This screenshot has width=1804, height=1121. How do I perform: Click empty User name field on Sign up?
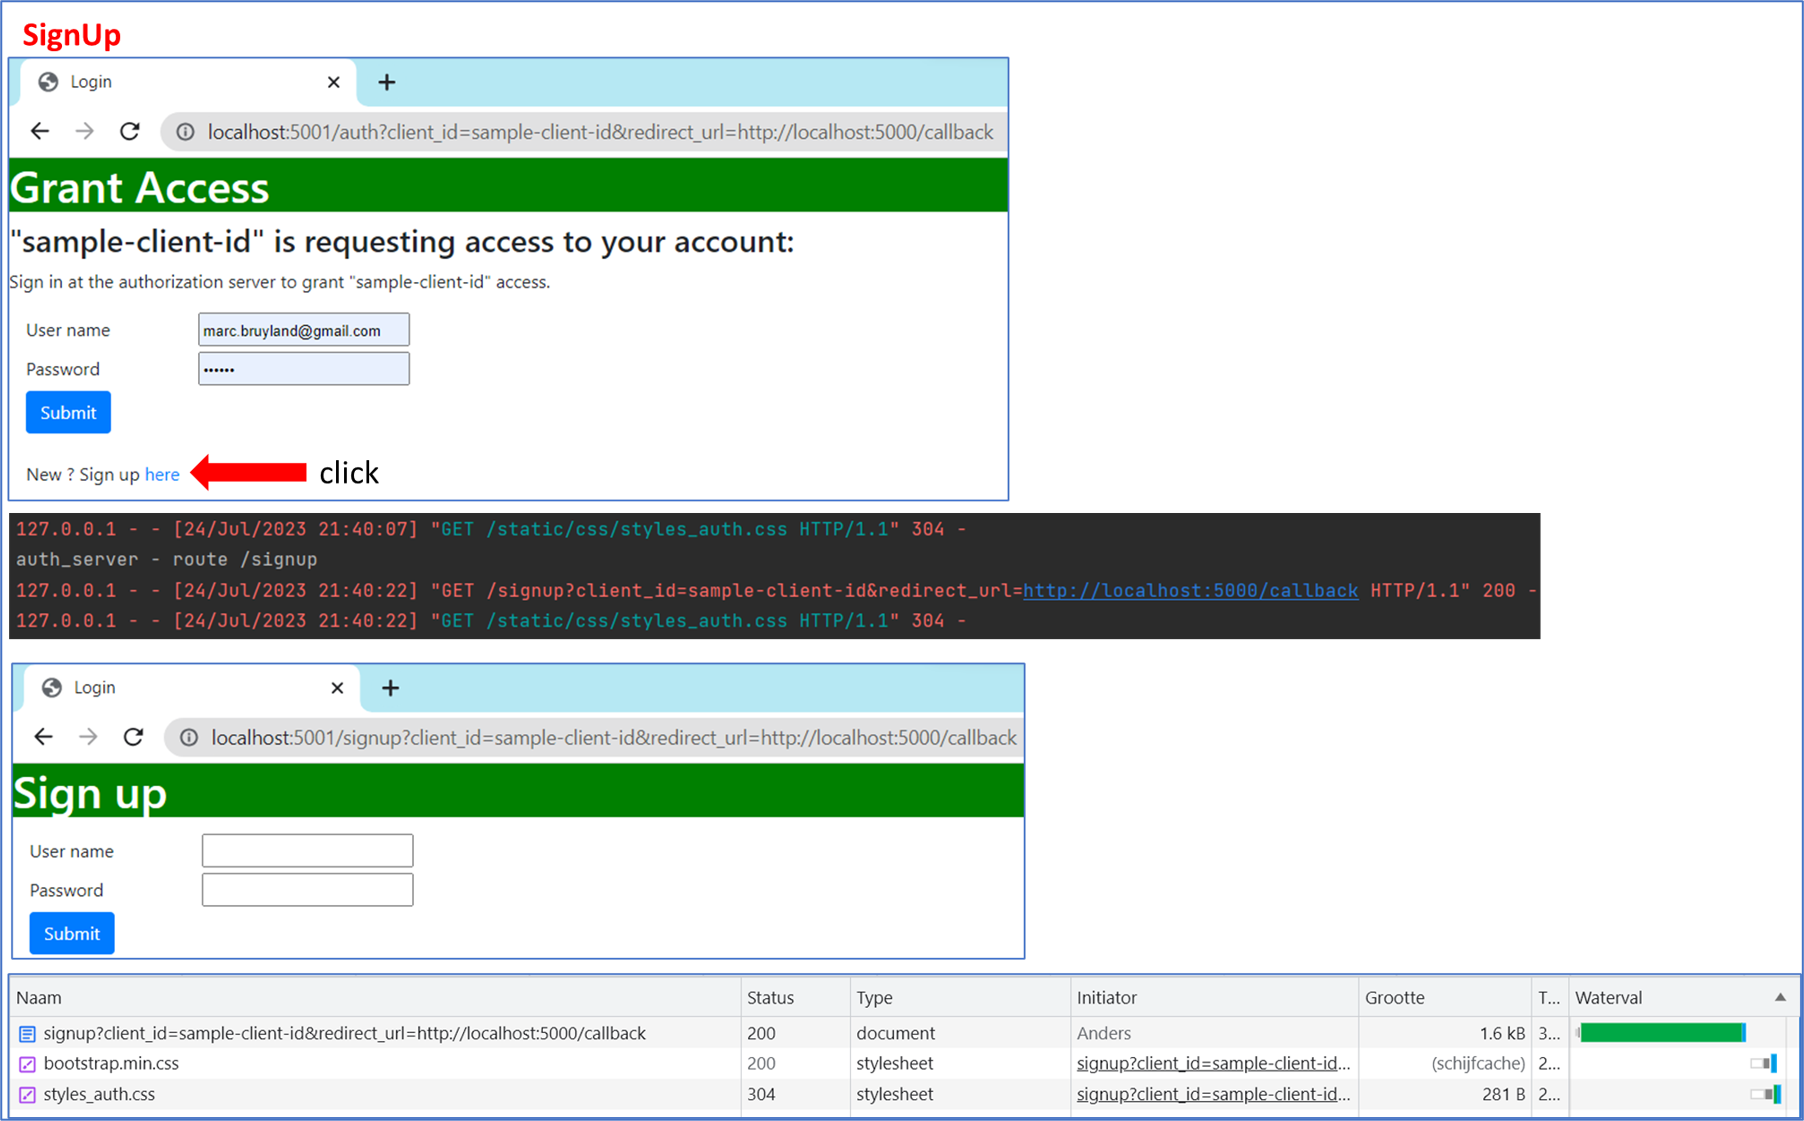tap(308, 851)
